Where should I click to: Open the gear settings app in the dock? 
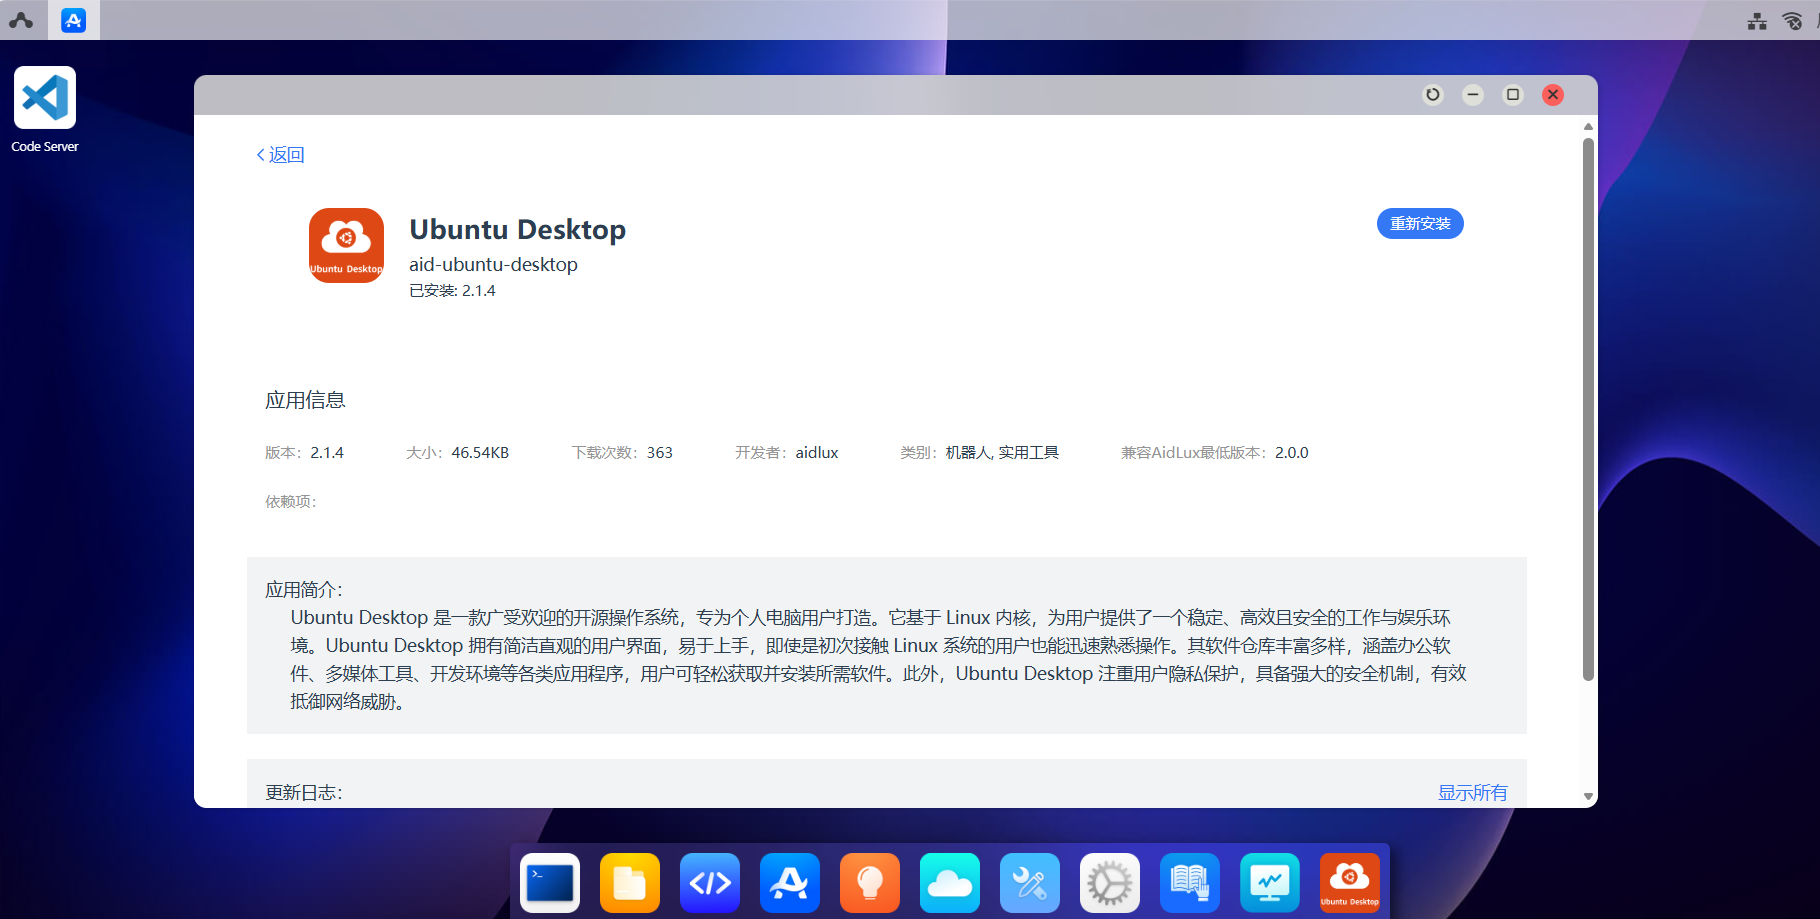coord(1110,883)
